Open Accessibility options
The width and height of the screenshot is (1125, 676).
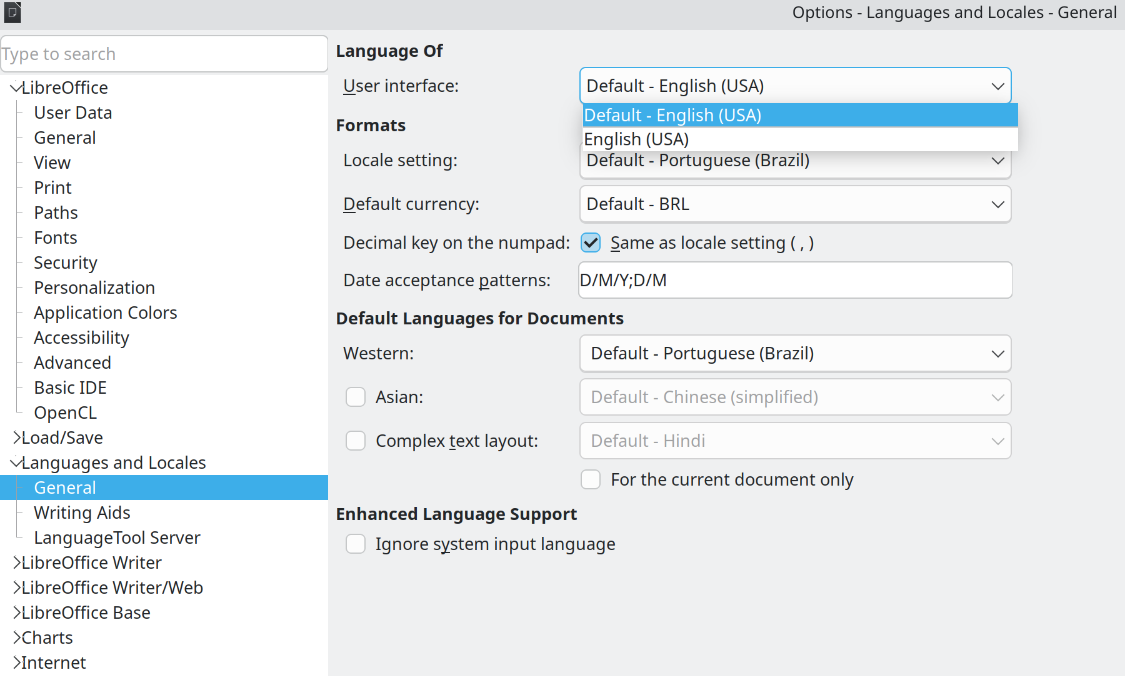point(81,338)
